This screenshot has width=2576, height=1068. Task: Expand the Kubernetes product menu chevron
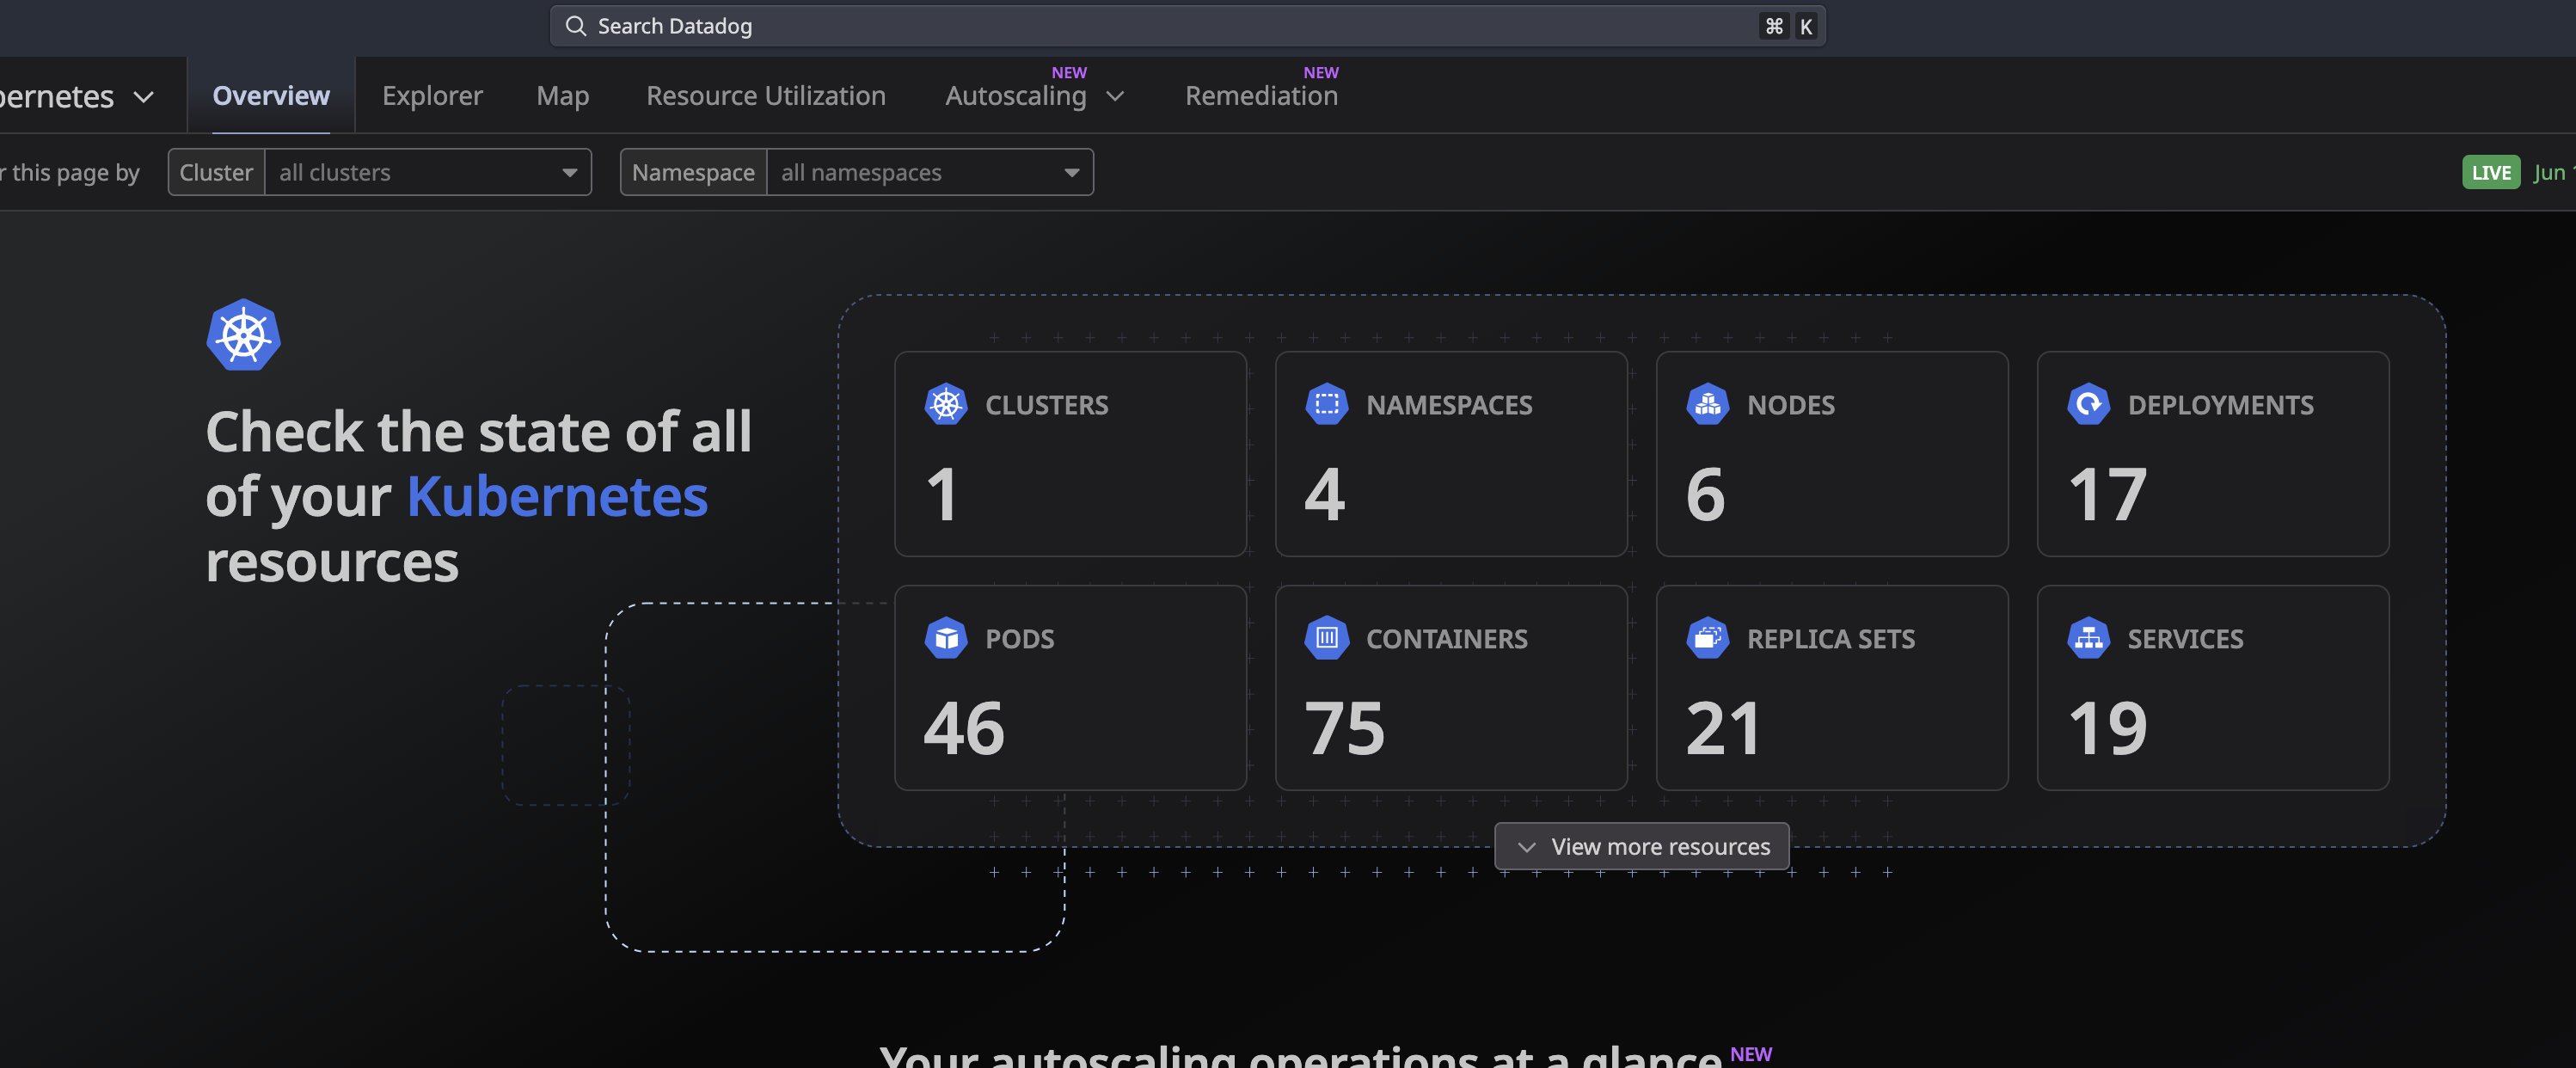click(144, 97)
